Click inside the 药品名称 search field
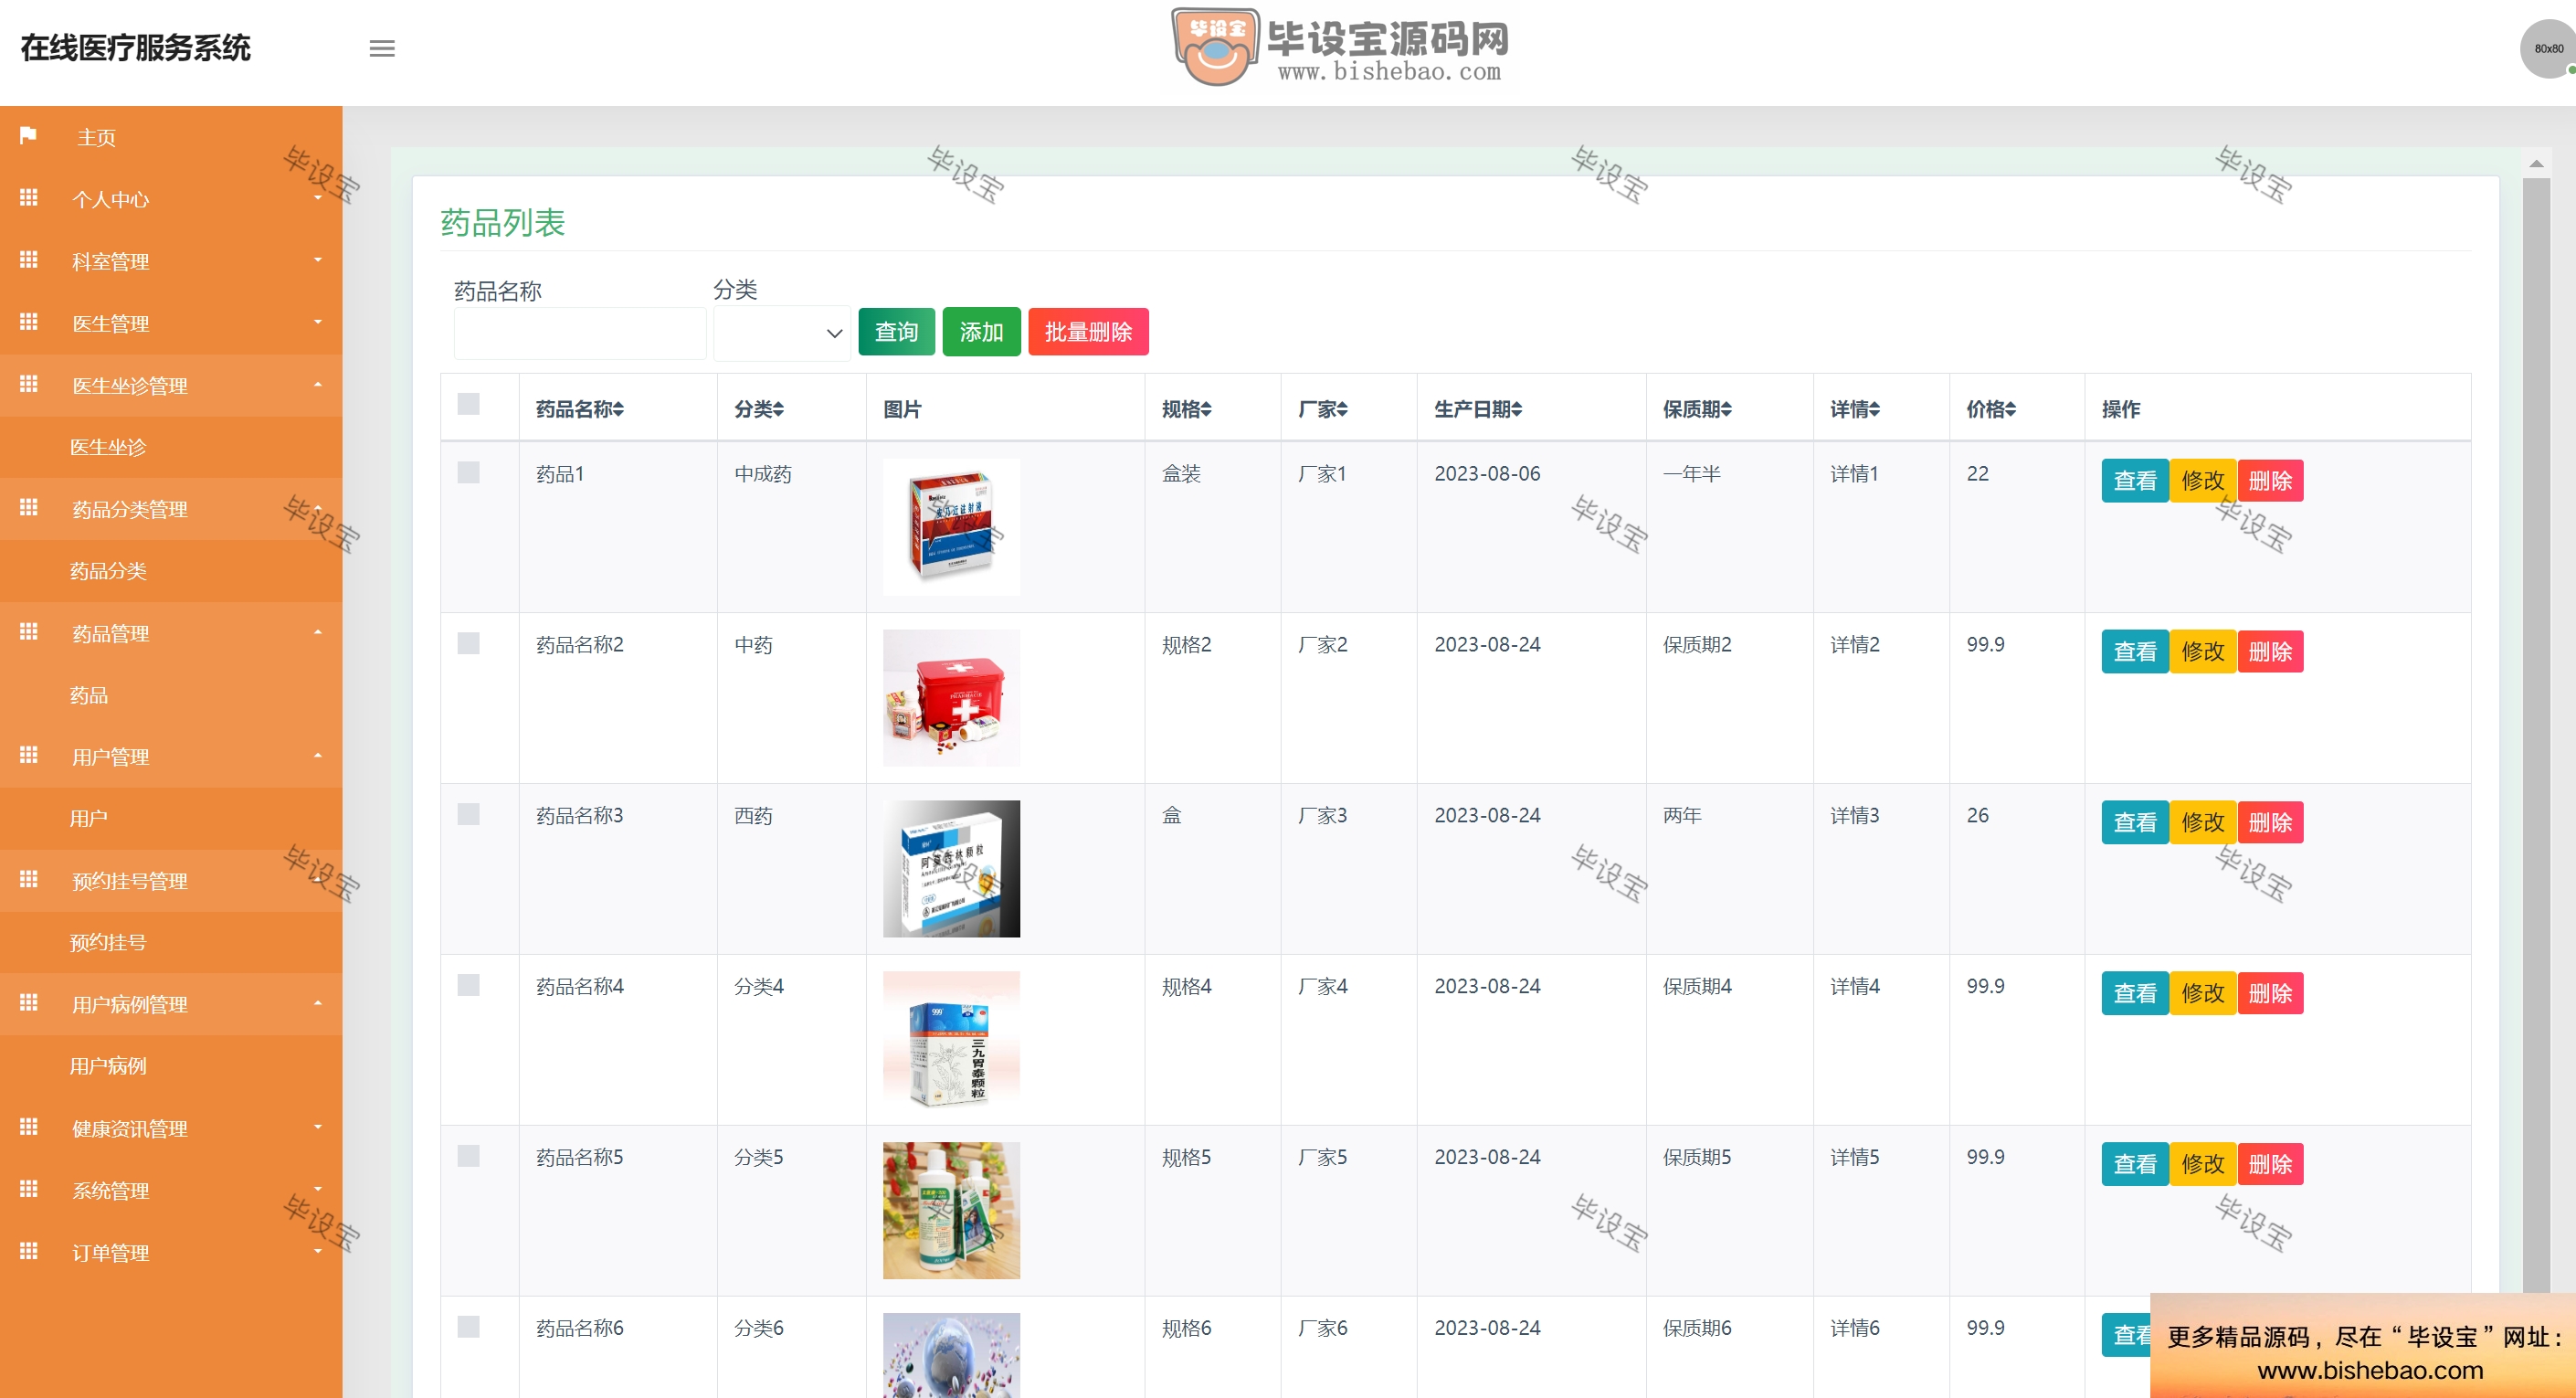 (x=580, y=334)
